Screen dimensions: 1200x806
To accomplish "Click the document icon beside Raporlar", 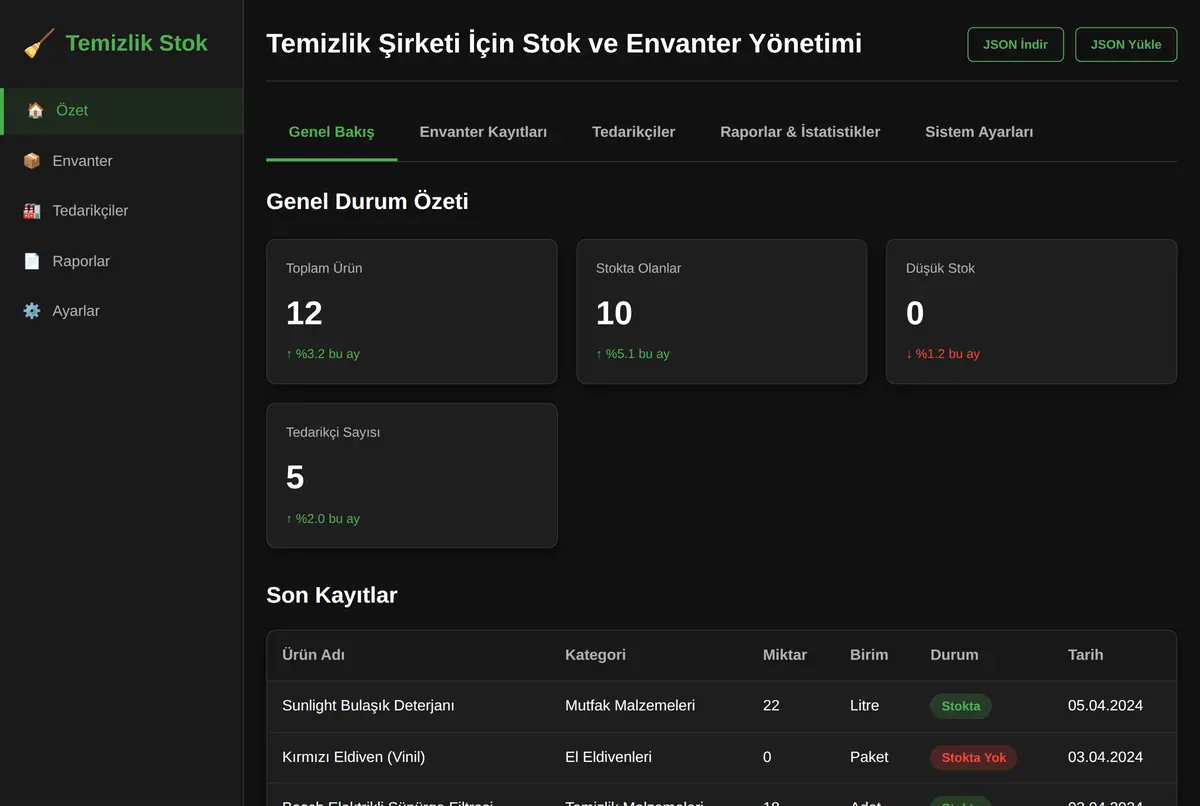I will 32,261.
